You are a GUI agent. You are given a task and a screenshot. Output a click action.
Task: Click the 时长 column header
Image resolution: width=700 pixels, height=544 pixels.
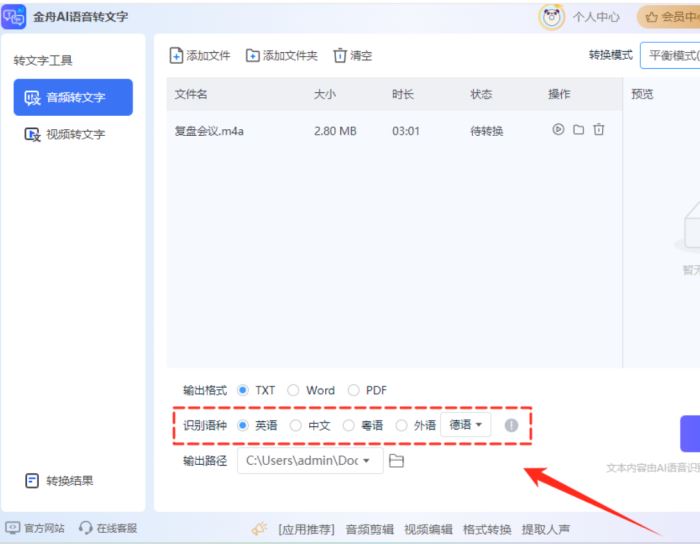tap(403, 94)
